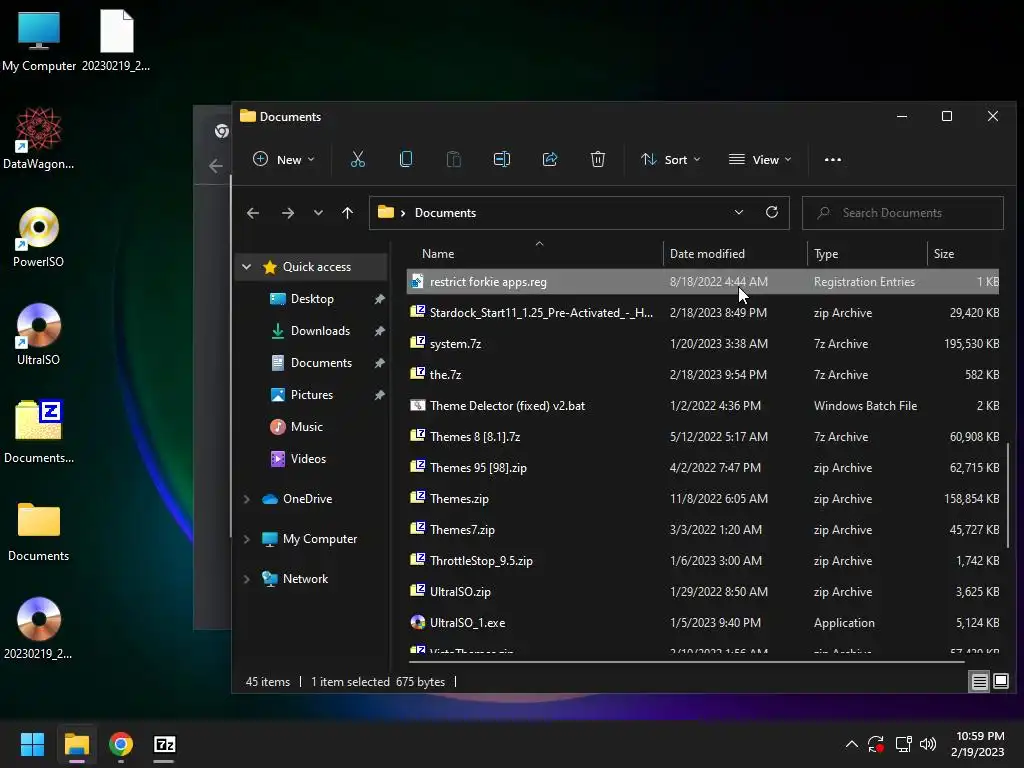Open the Windows Start menu
The height and width of the screenshot is (768, 1024).
point(32,744)
